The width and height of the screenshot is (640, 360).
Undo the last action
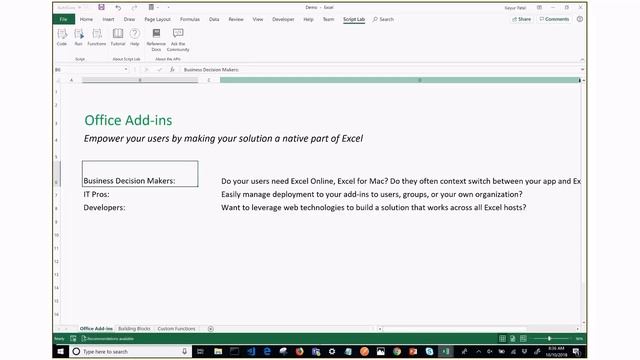click(x=118, y=7)
